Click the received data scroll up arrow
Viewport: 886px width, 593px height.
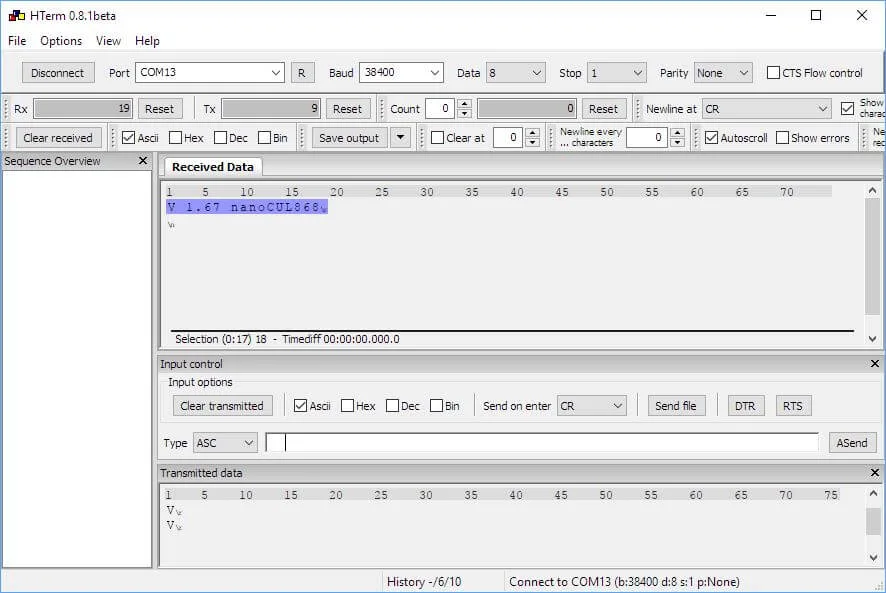(872, 191)
